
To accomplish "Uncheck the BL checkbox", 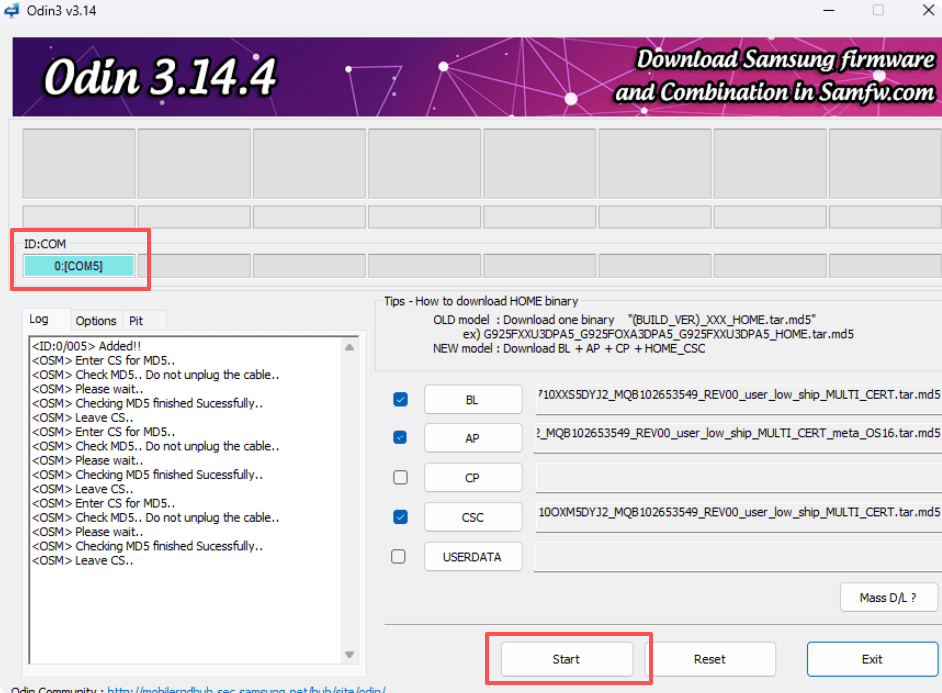I will tap(400, 399).
